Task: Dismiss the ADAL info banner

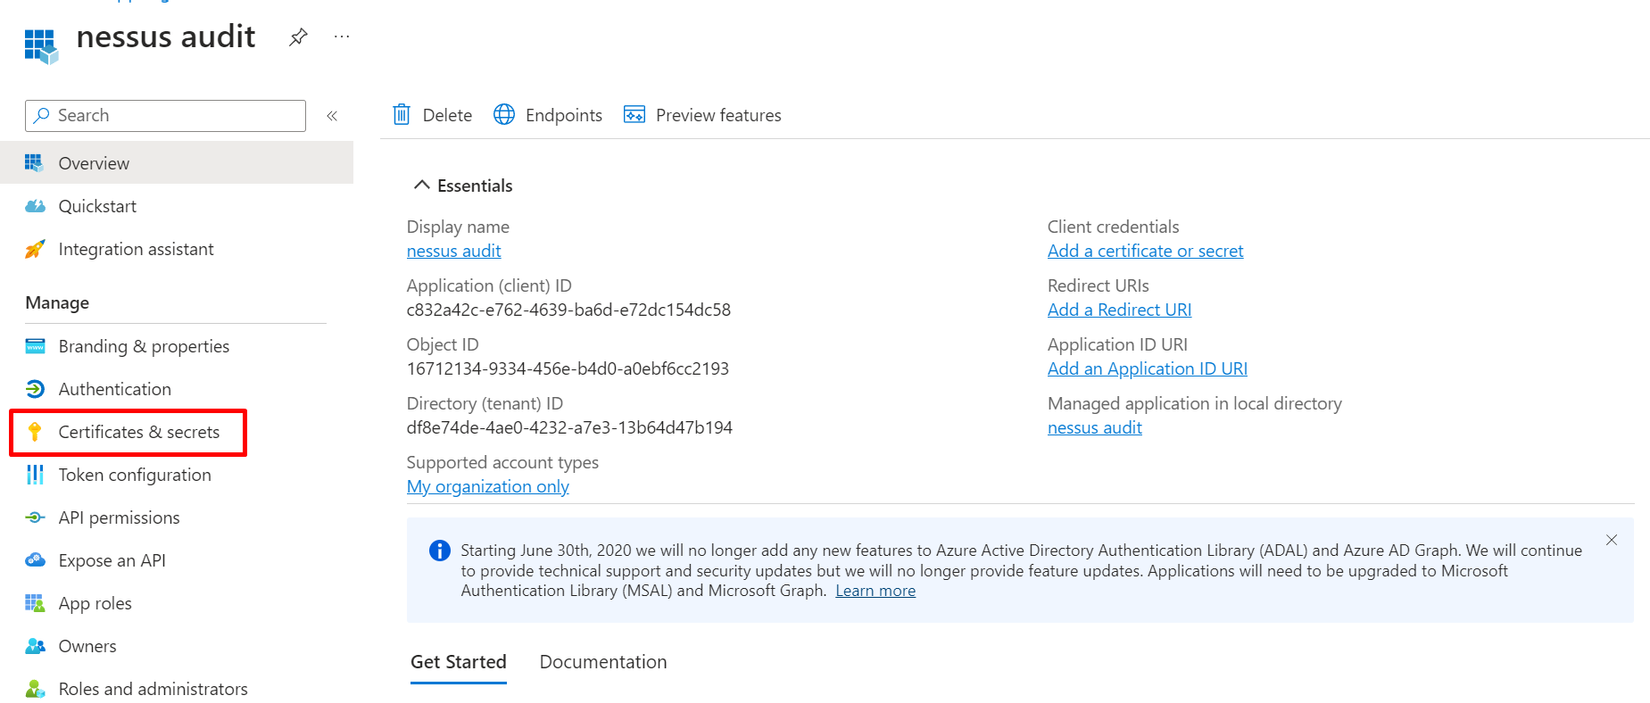Action: point(1611,540)
